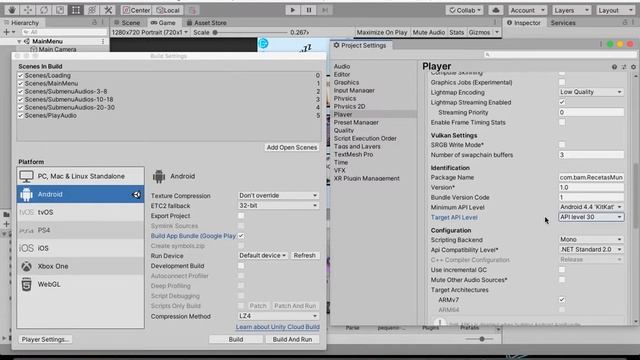This screenshot has width=640, height=360.
Task: Open Compression Method dropdown
Action: tap(278, 316)
